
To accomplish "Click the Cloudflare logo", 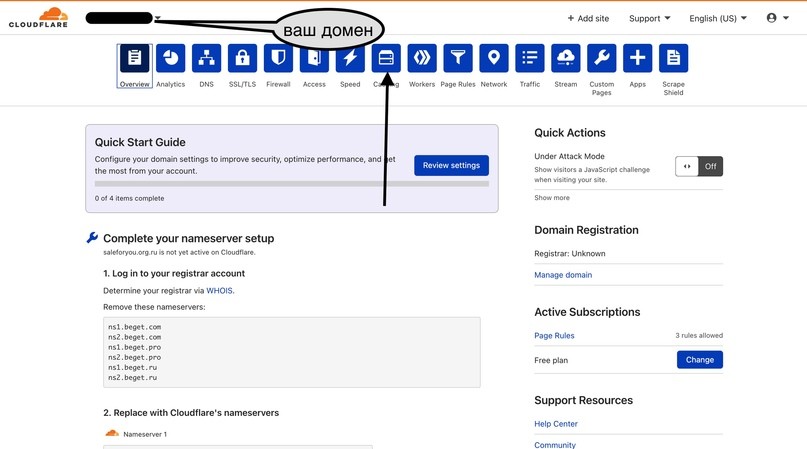I will point(39,18).
